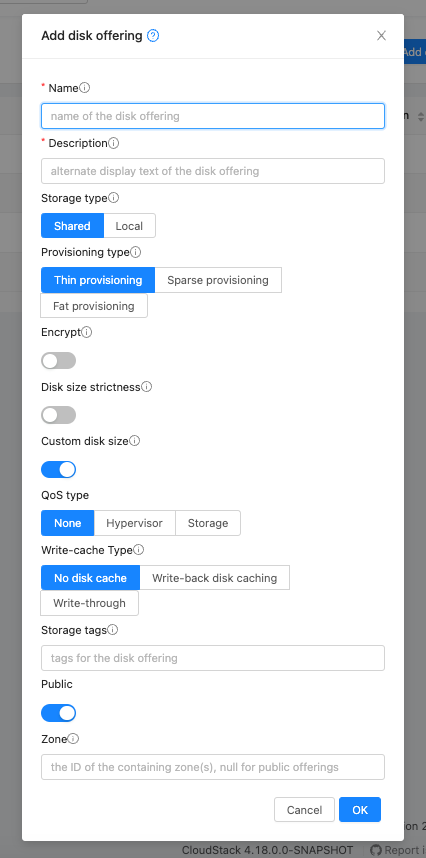Click the info icon beside Description
The image size is (426, 858).
point(113,143)
